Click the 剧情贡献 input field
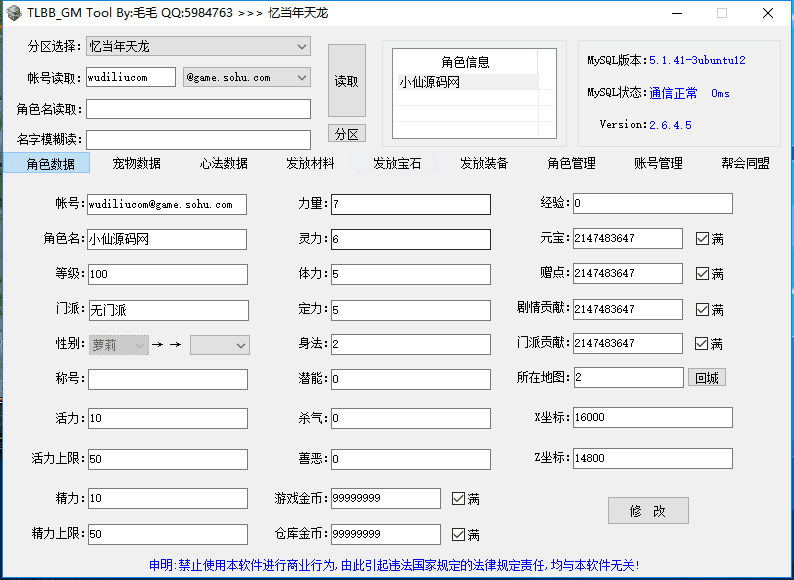This screenshot has width=794, height=580. point(628,309)
